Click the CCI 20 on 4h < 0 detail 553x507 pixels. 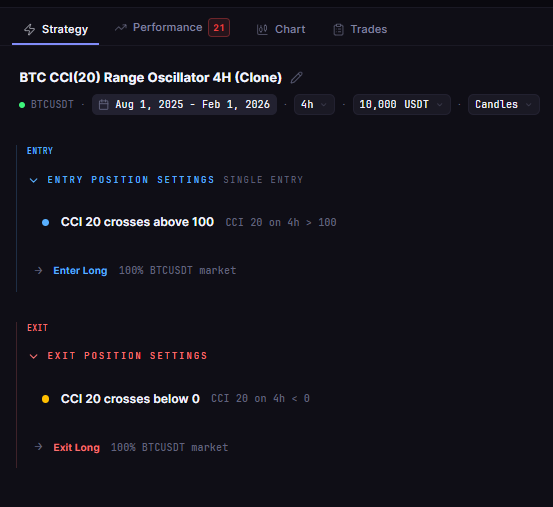(x=260, y=398)
